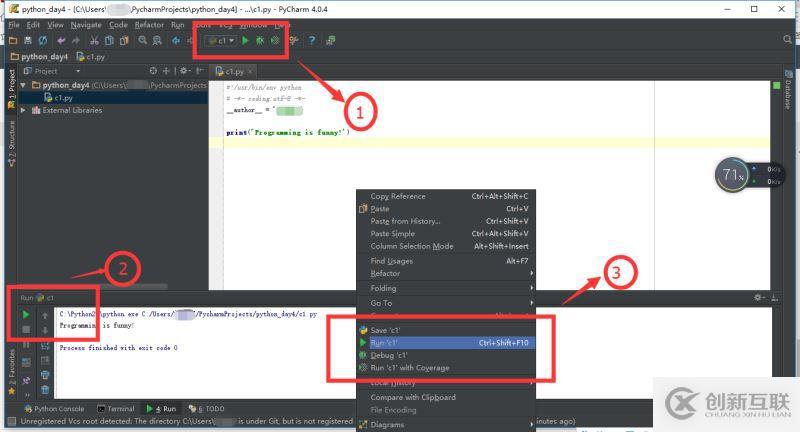This screenshot has width=800, height=432.
Task: Click python_day4 breadcrumb in navigation bar
Action: click(39, 57)
